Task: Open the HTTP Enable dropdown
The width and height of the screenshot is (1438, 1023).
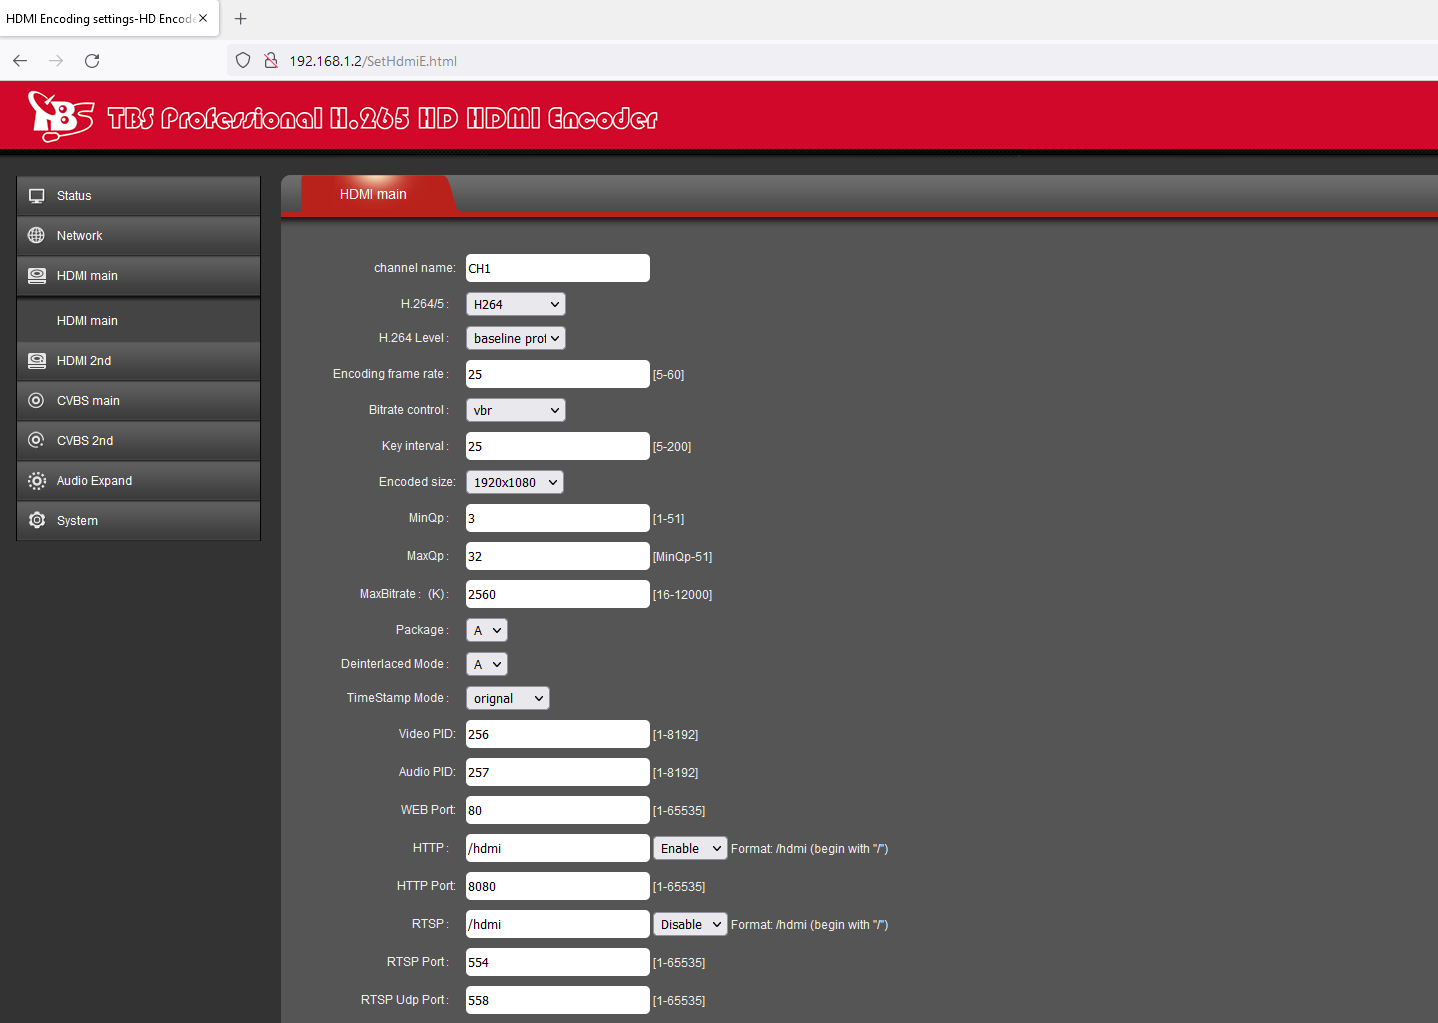Action: click(690, 848)
